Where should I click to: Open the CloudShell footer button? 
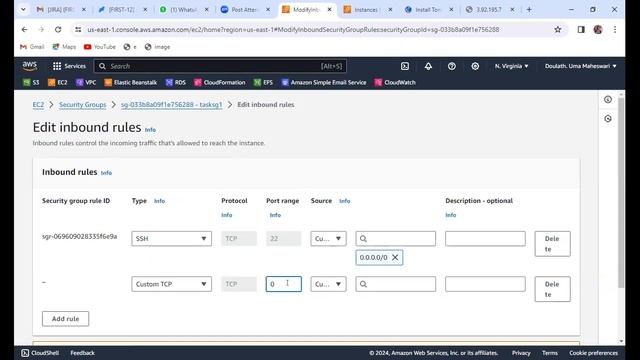click(x=40, y=353)
